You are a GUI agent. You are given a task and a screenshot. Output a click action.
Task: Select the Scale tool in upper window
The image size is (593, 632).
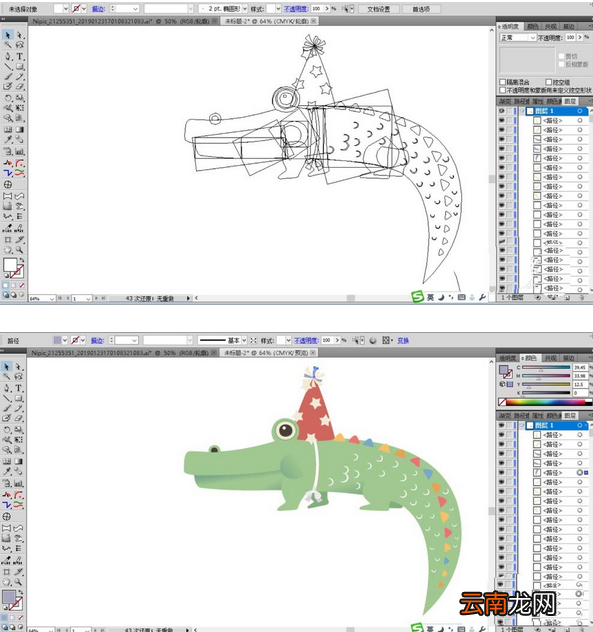pos(19,98)
